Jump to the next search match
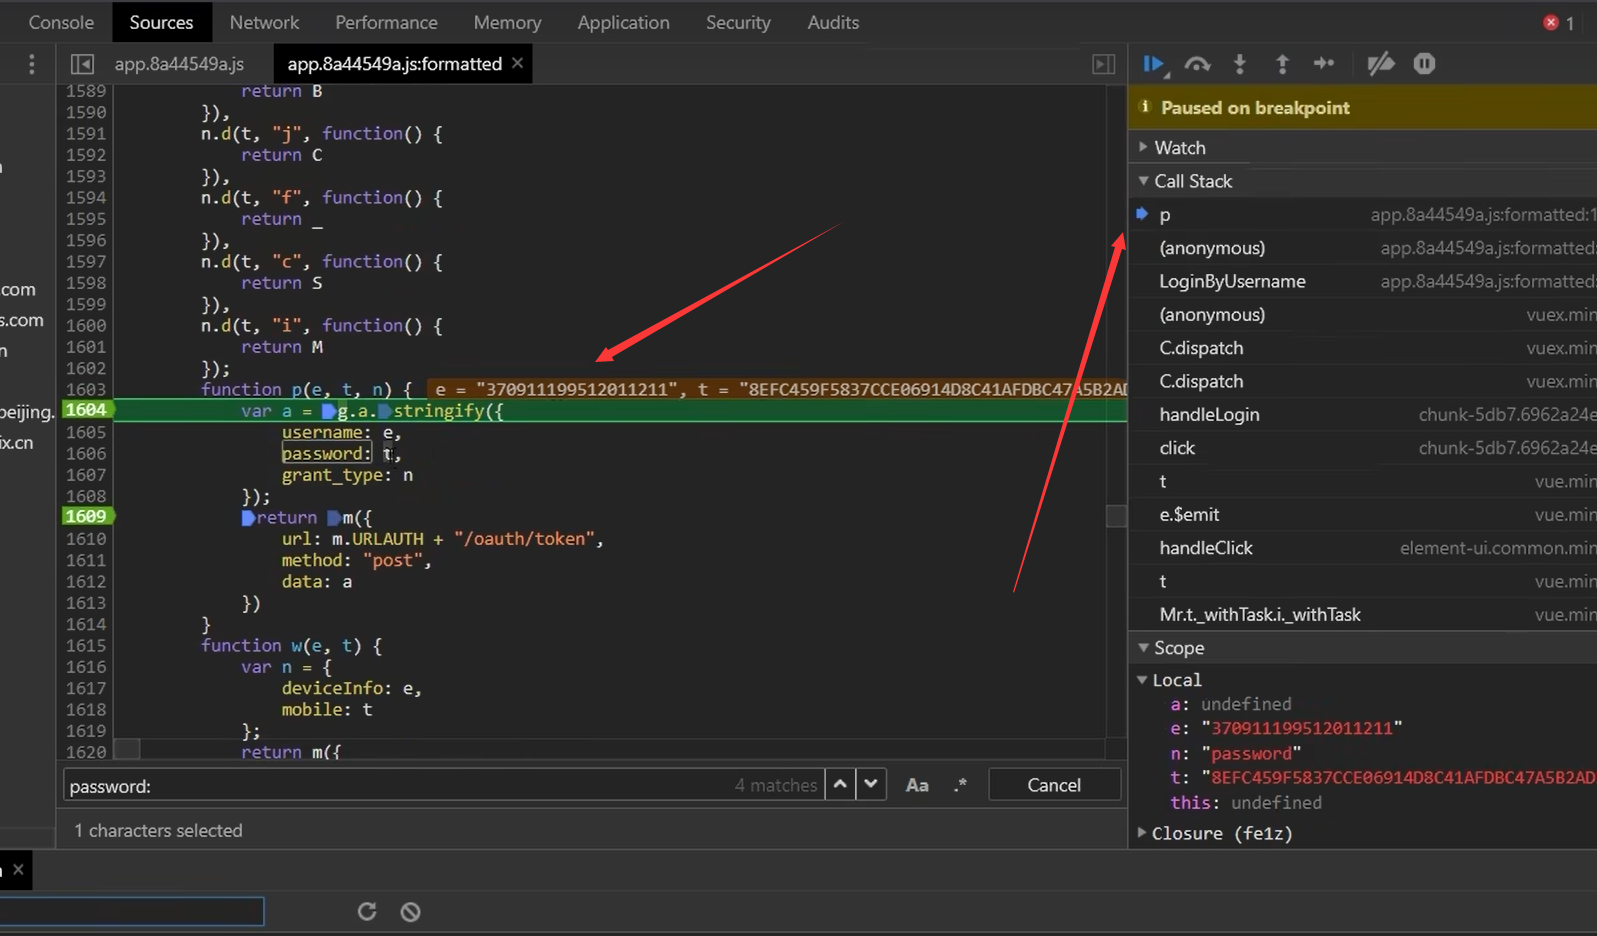This screenshot has width=1597, height=936. pos(871,785)
